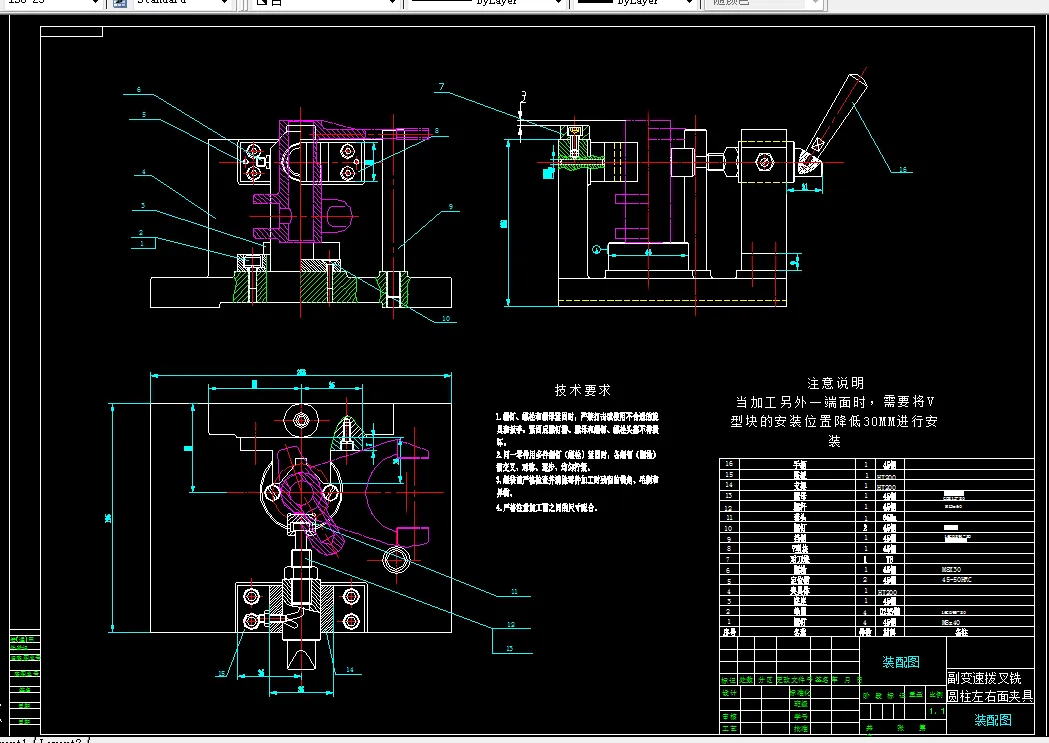Select leader callout number 15 under the plan view
1049x743 pixels.
click(x=221, y=673)
